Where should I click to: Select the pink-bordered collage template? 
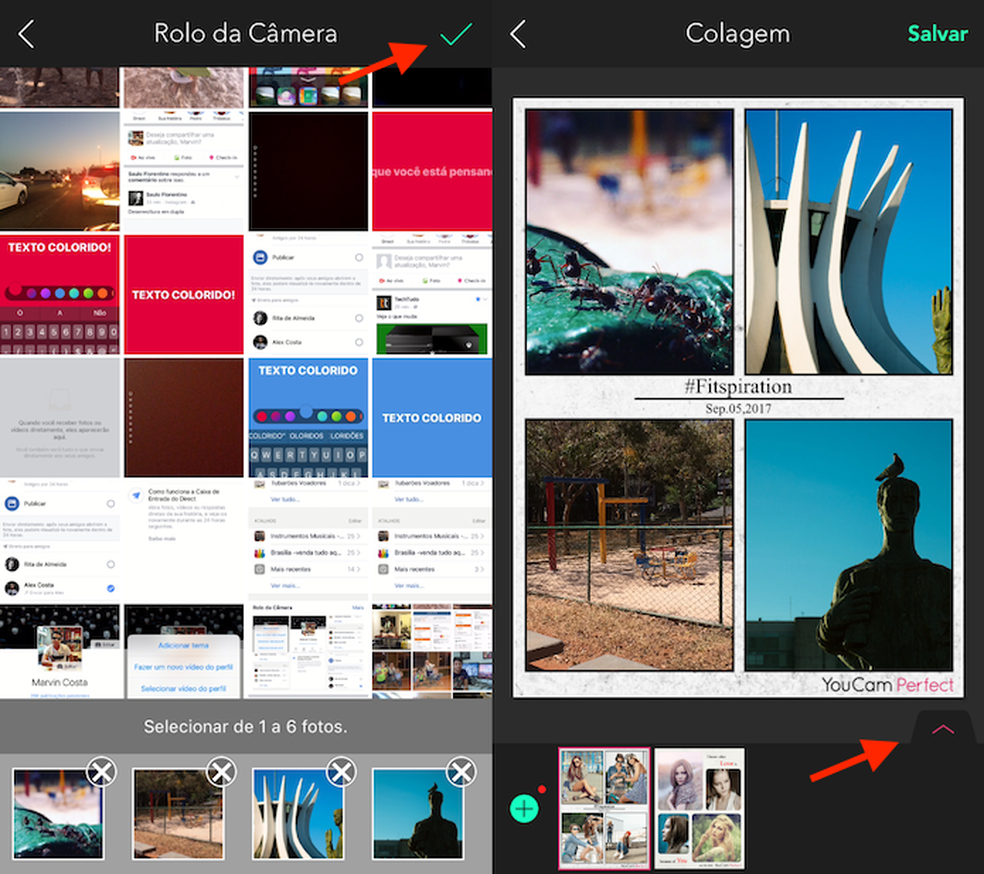click(x=604, y=809)
